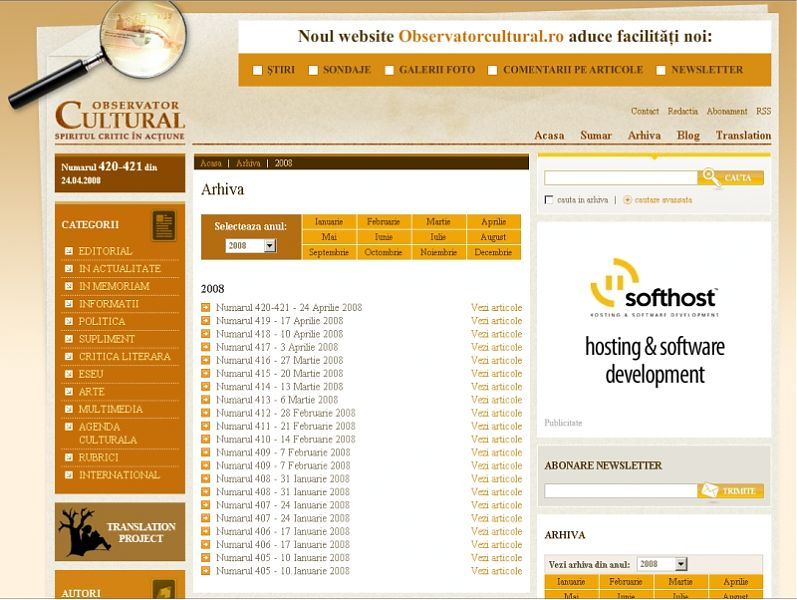This screenshot has height=600, width=797.
Task: Click the bullet icon next to INTERNATIONAL
Action: (69, 475)
